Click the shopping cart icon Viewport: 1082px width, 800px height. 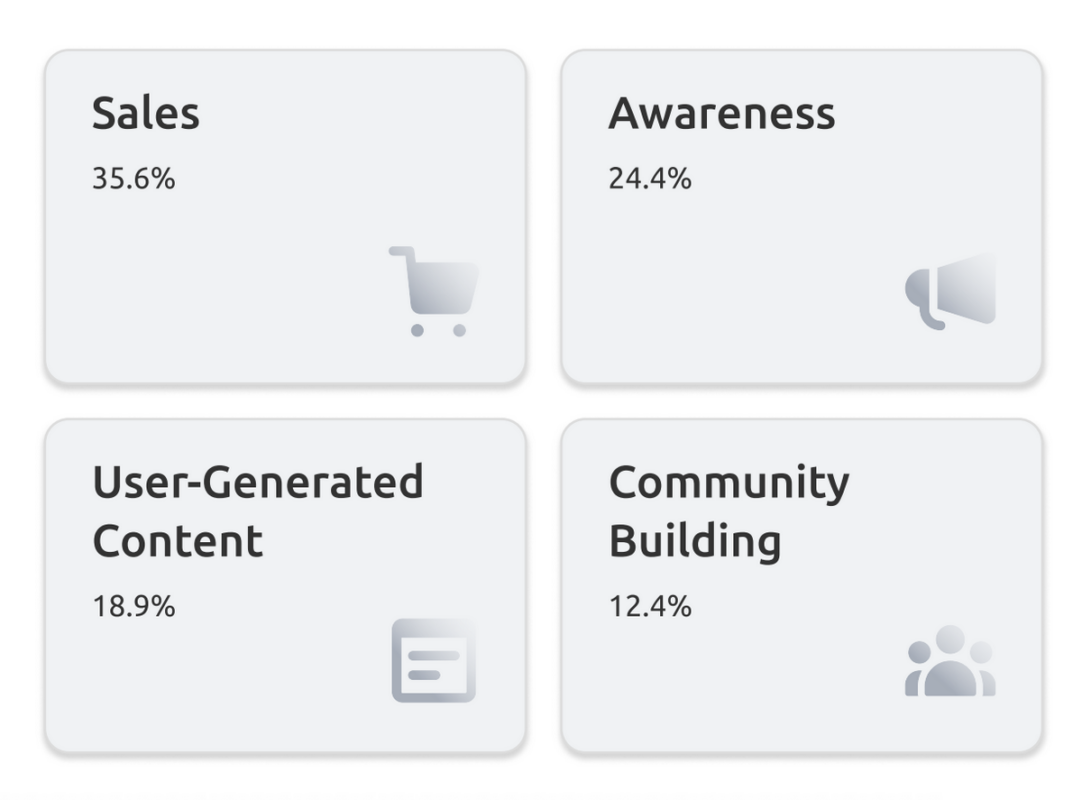point(434,291)
